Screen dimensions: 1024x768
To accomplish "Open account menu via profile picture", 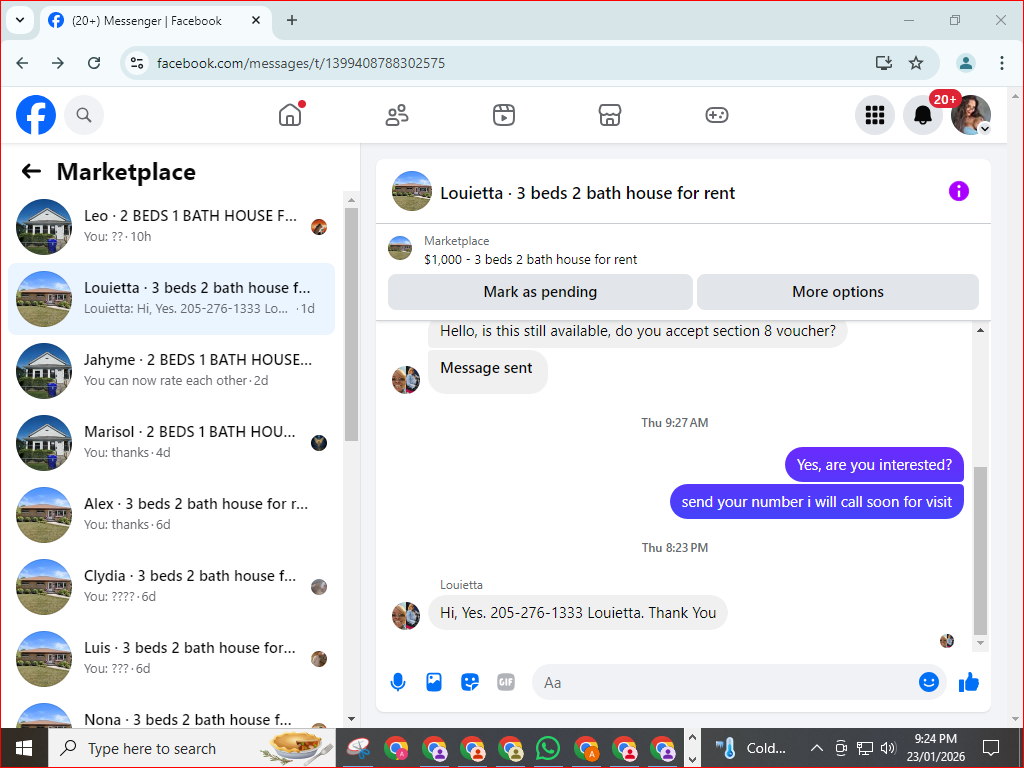I will tap(970, 115).
